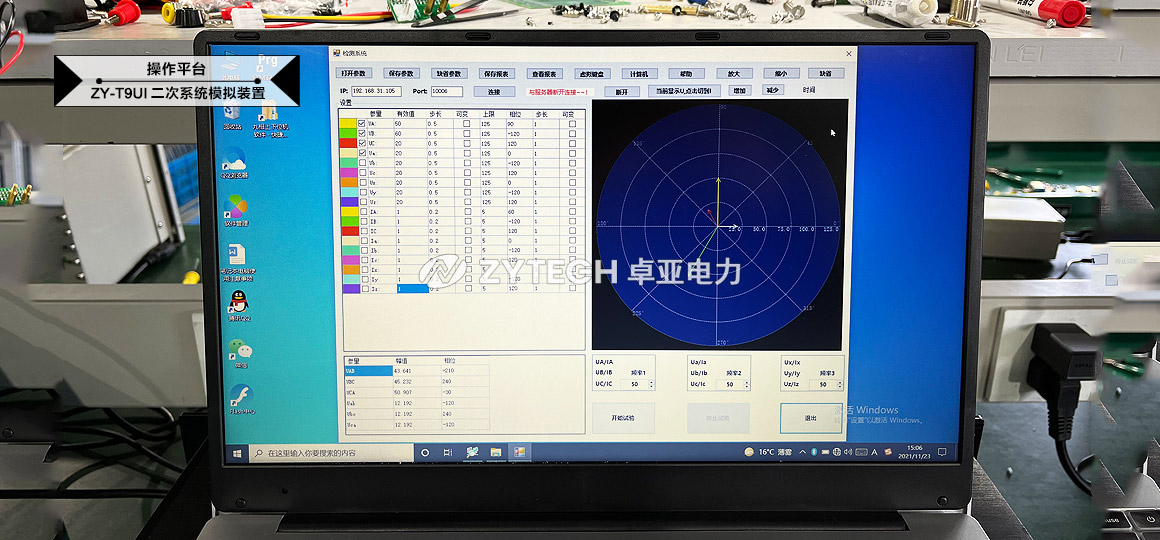Toggle the 当前显示U display switch button

click(684, 91)
